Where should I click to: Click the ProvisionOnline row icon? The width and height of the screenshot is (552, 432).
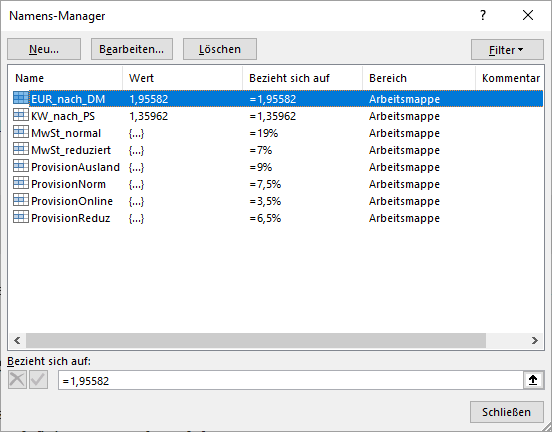pyautogui.click(x=21, y=200)
